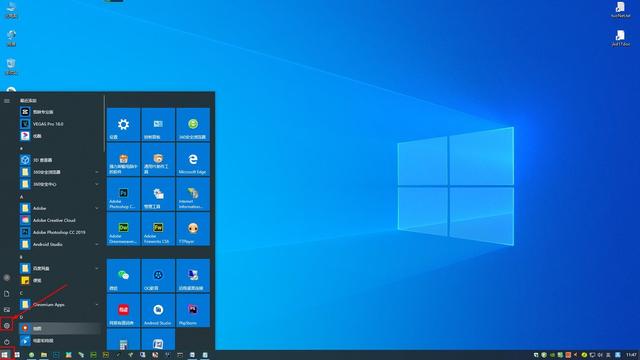Open Documents from the Start rail
This screenshot has width=640, height=360.
click(x=7, y=293)
